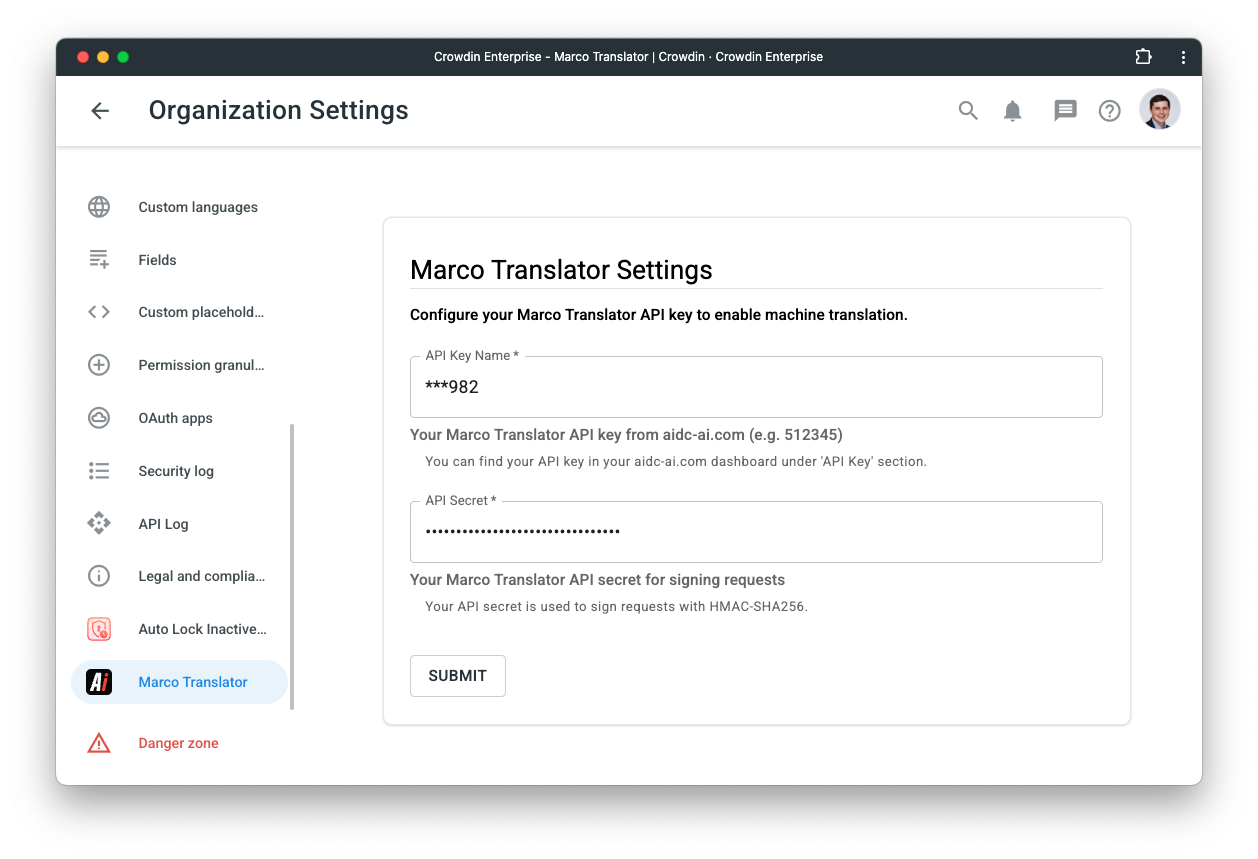Select Fields in the sidebar

179,260
